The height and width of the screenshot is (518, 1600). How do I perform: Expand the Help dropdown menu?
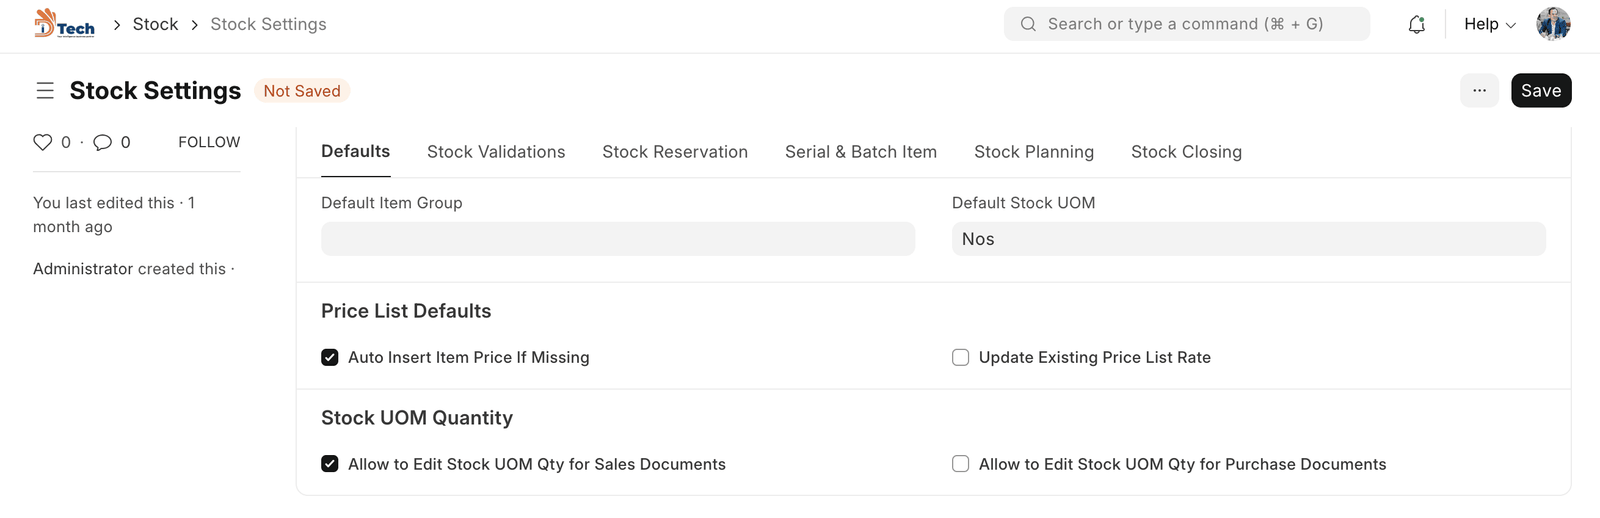coord(1489,24)
